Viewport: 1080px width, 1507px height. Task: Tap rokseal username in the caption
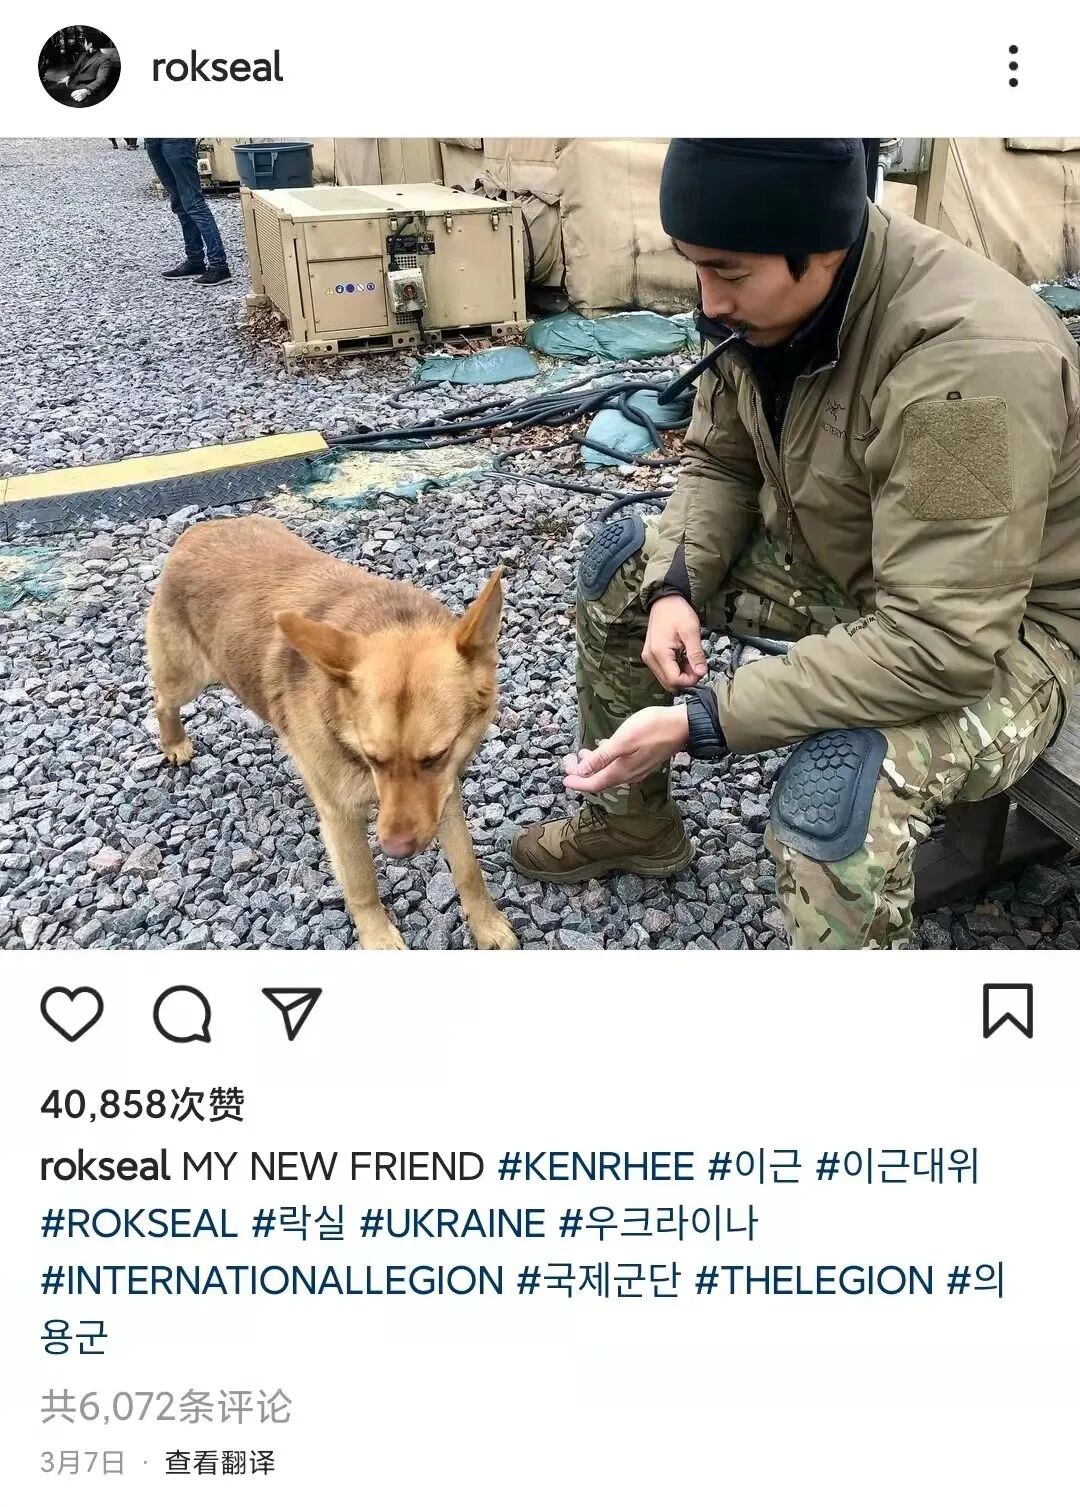pos(105,1167)
